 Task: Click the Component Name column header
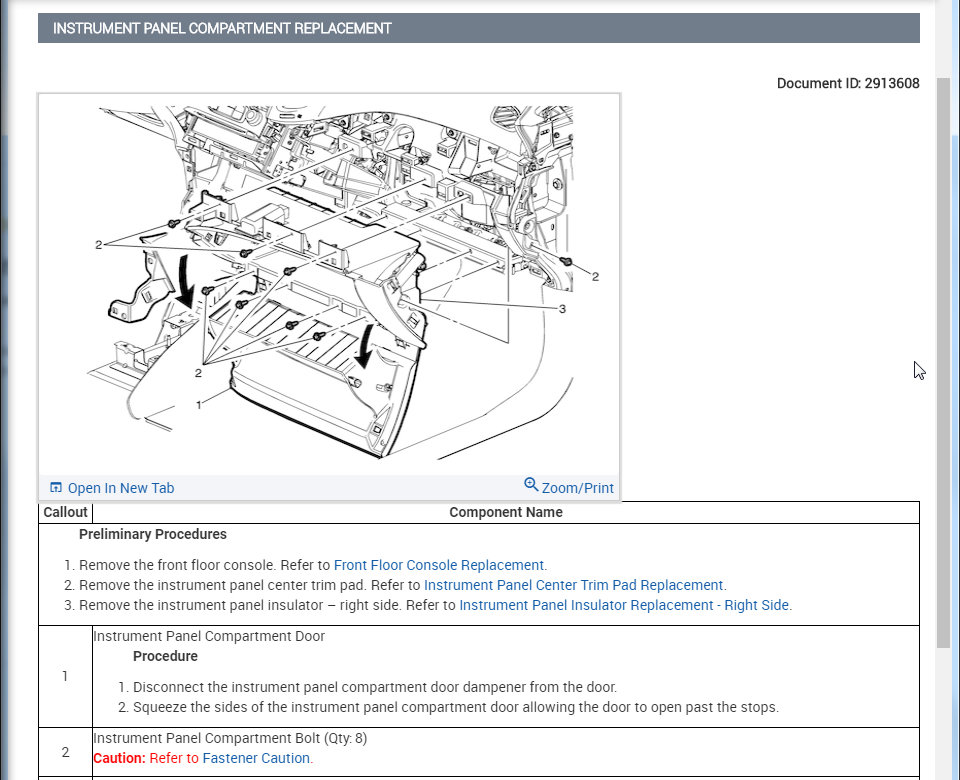[506, 512]
